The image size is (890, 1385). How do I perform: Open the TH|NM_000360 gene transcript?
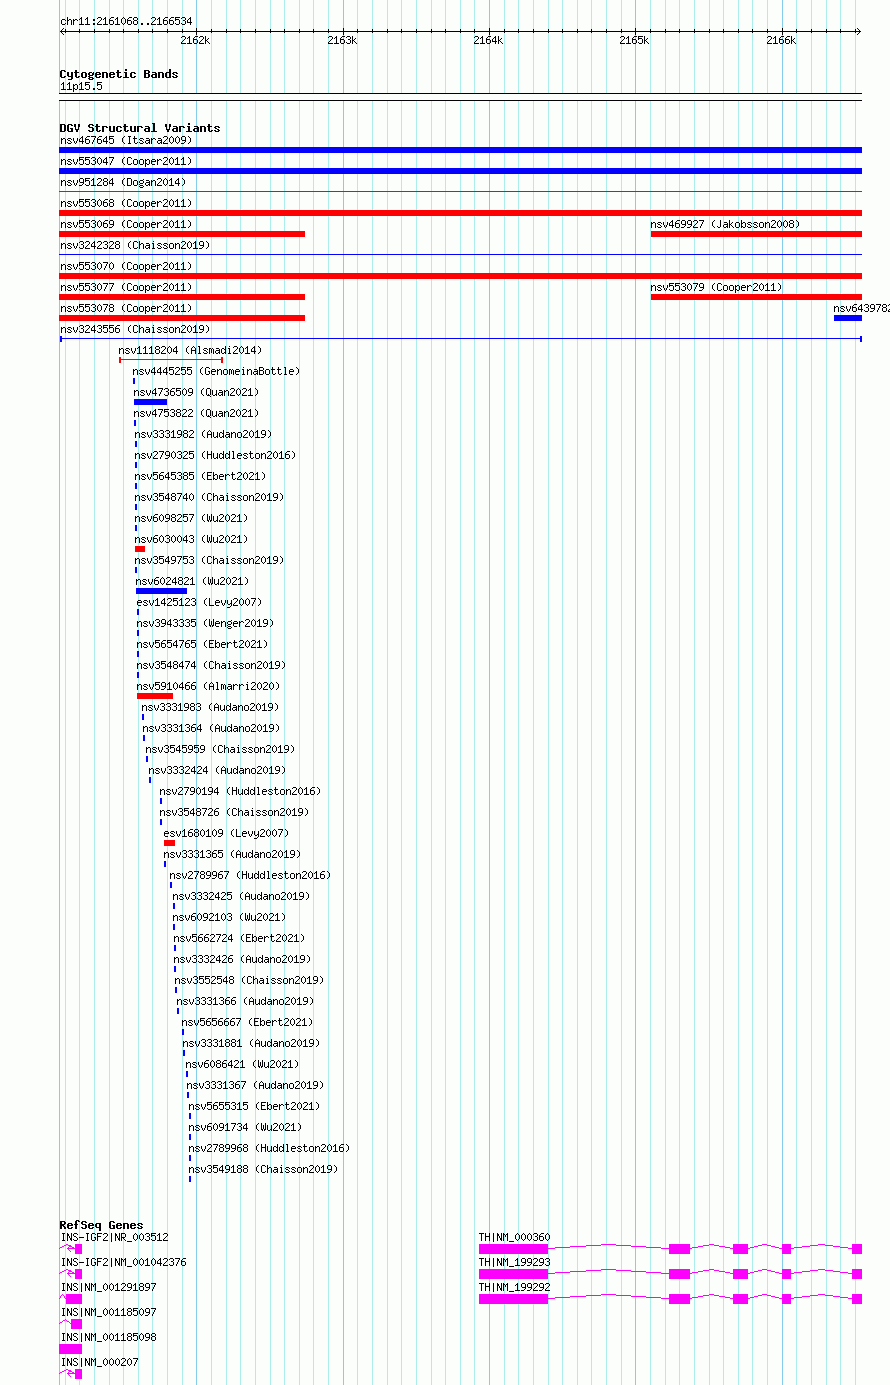[x=670, y=1249]
